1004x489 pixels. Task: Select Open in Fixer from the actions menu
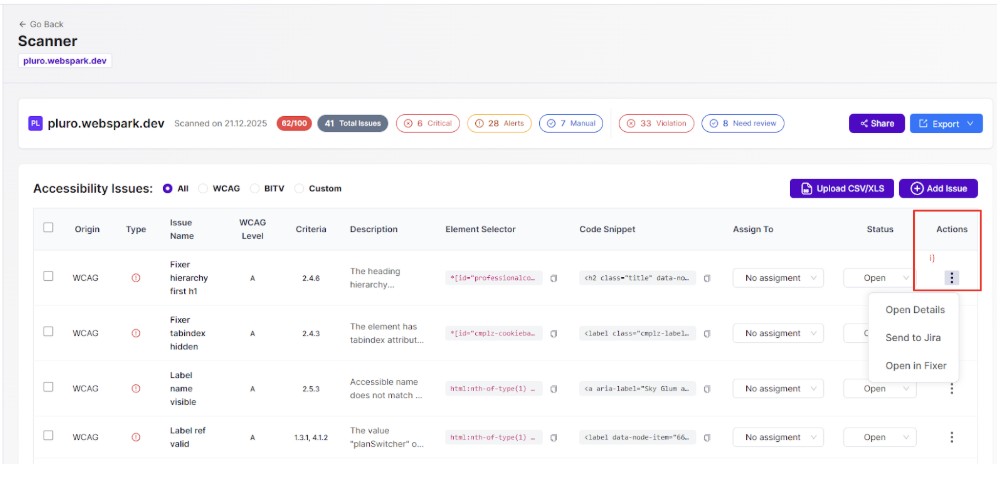(915, 366)
